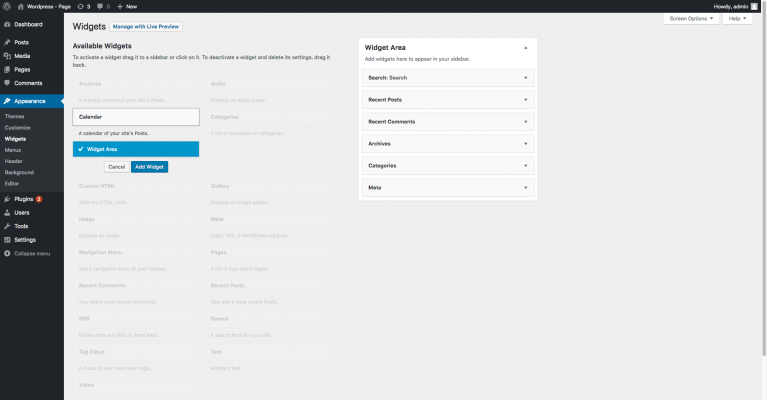The image size is (767, 400).
Task: Click the Wordpress - Page site name
Action: coord(49,6)
